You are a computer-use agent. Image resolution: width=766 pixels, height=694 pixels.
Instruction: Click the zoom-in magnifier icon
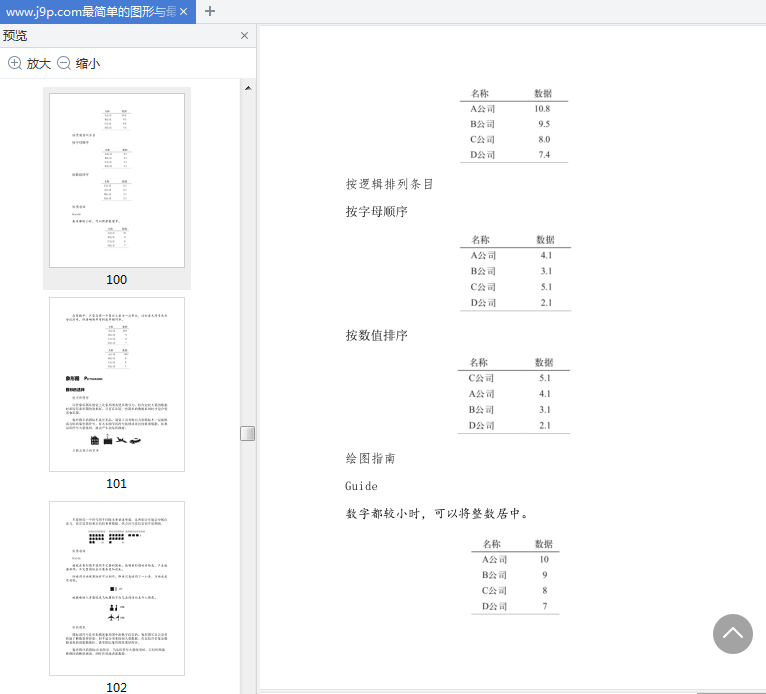15,63
